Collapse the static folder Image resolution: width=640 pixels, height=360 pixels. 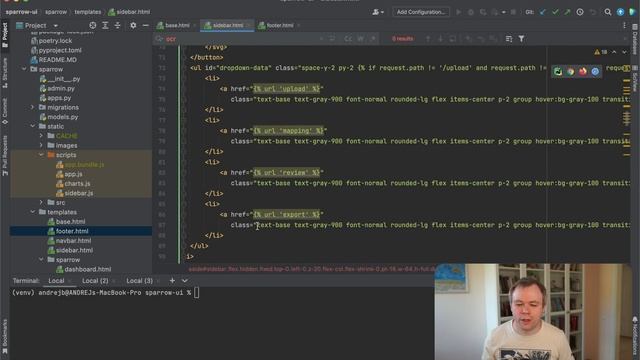point(33,126)
